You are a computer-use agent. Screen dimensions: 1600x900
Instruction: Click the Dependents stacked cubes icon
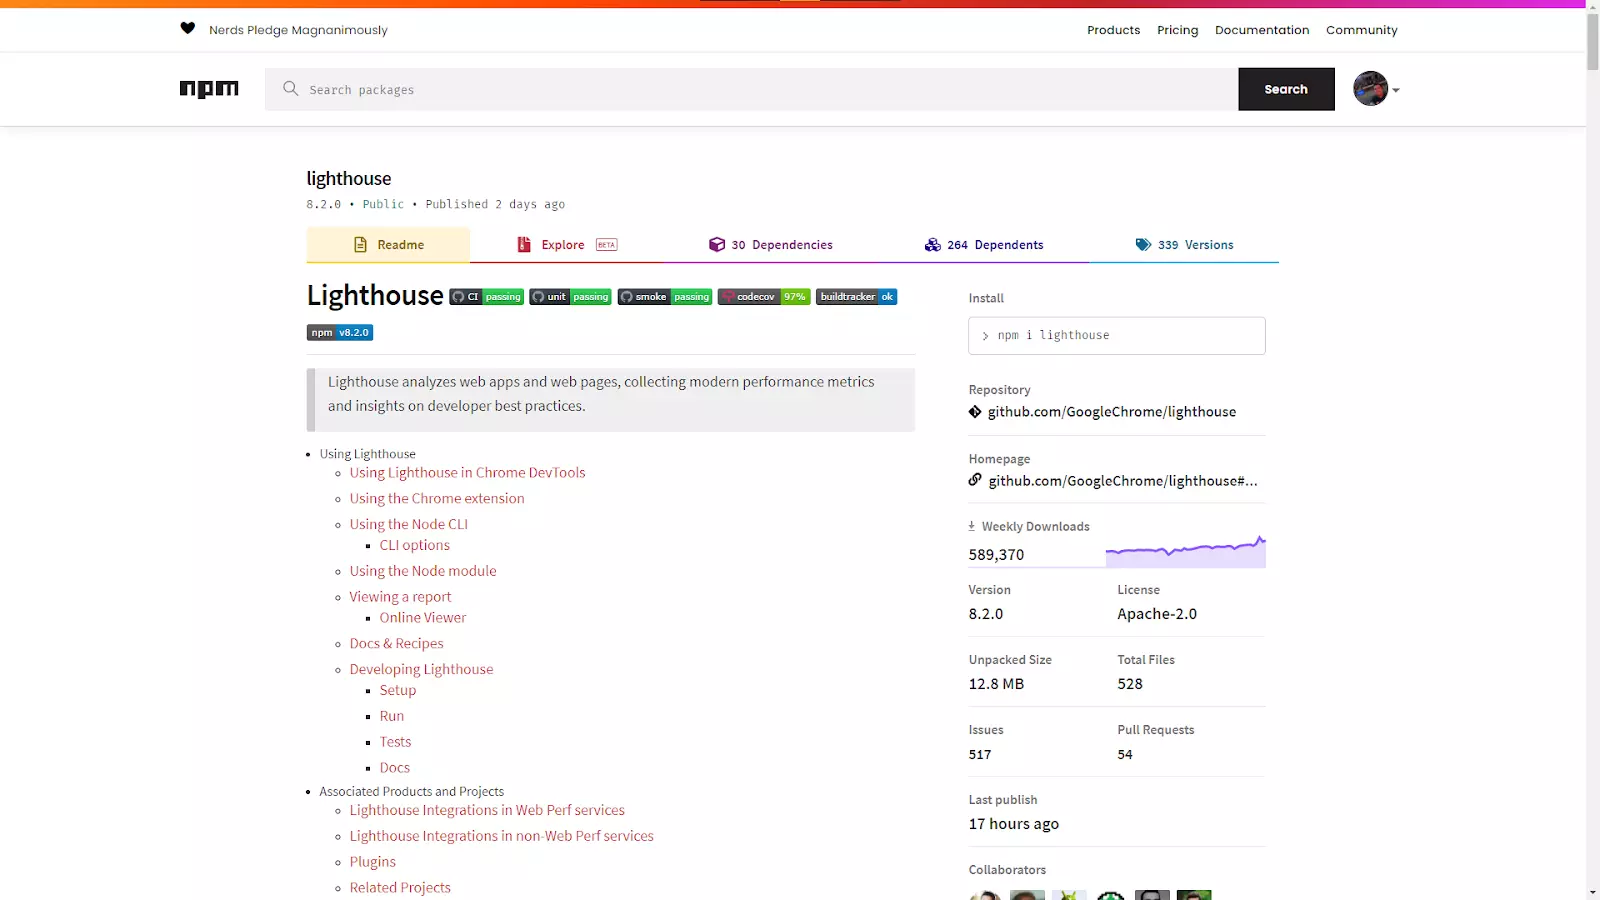[932, 245]
